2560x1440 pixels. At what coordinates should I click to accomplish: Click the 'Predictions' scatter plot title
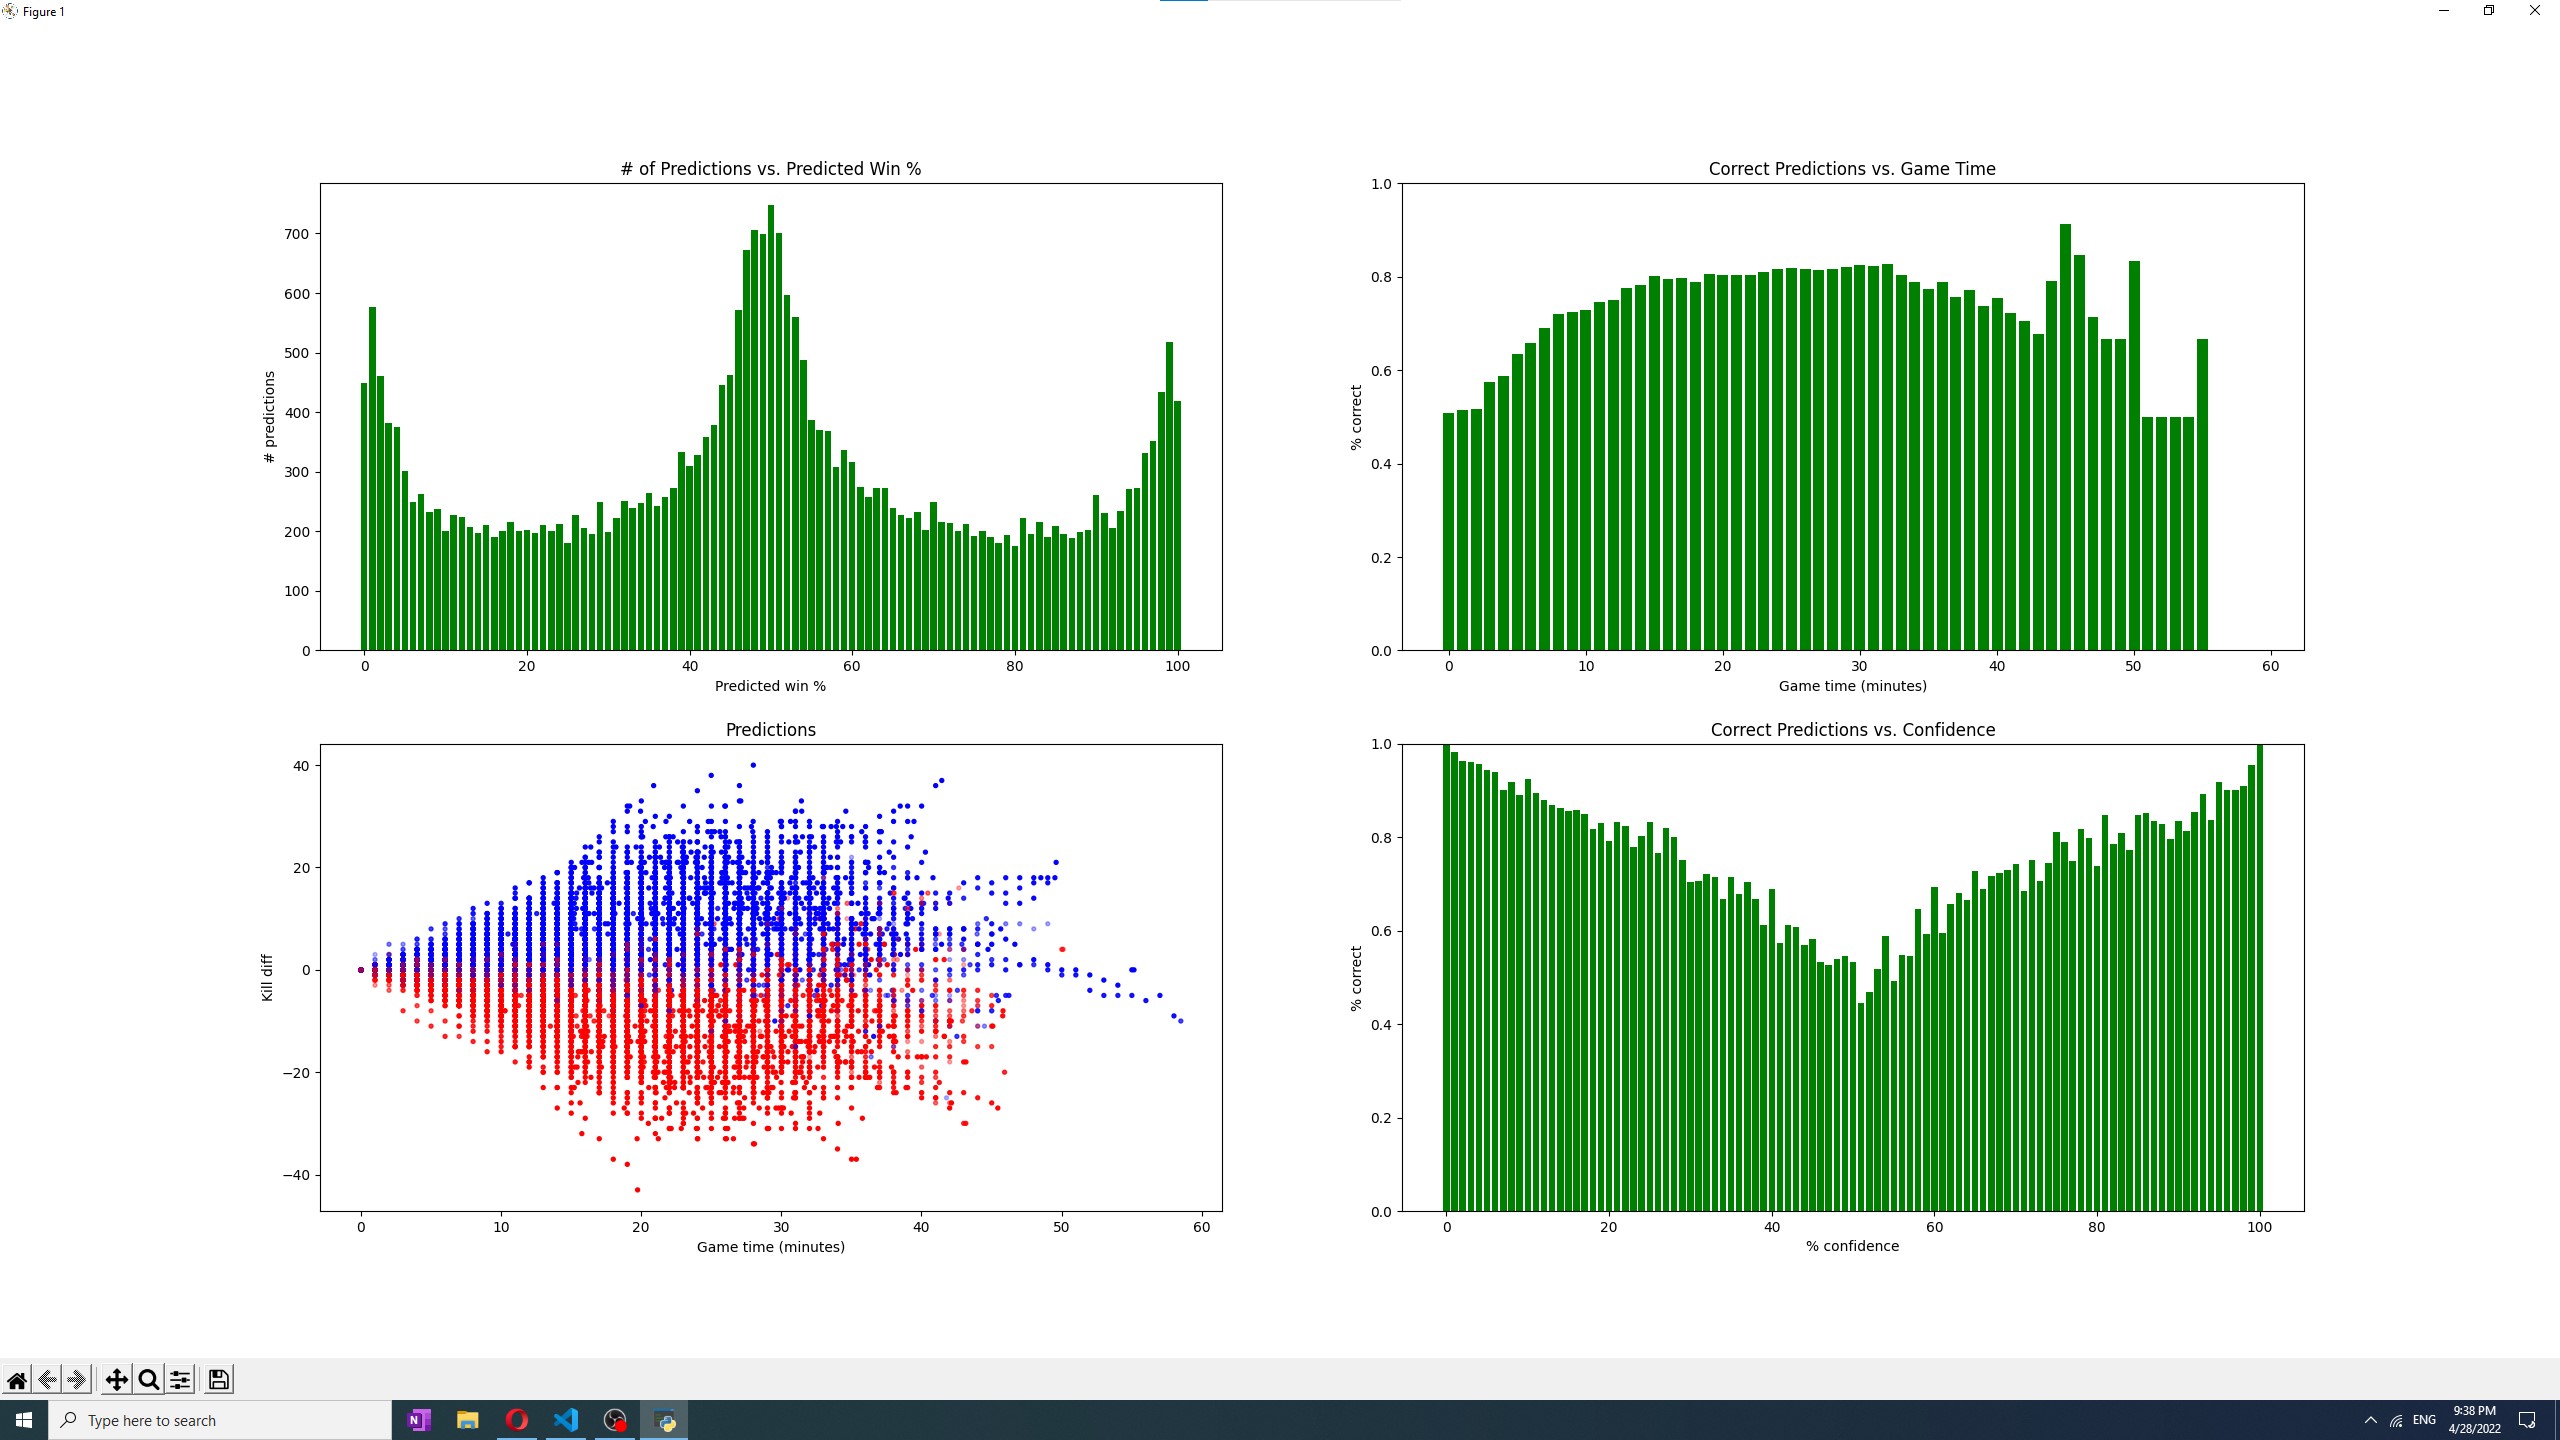[x=771, y=730]
